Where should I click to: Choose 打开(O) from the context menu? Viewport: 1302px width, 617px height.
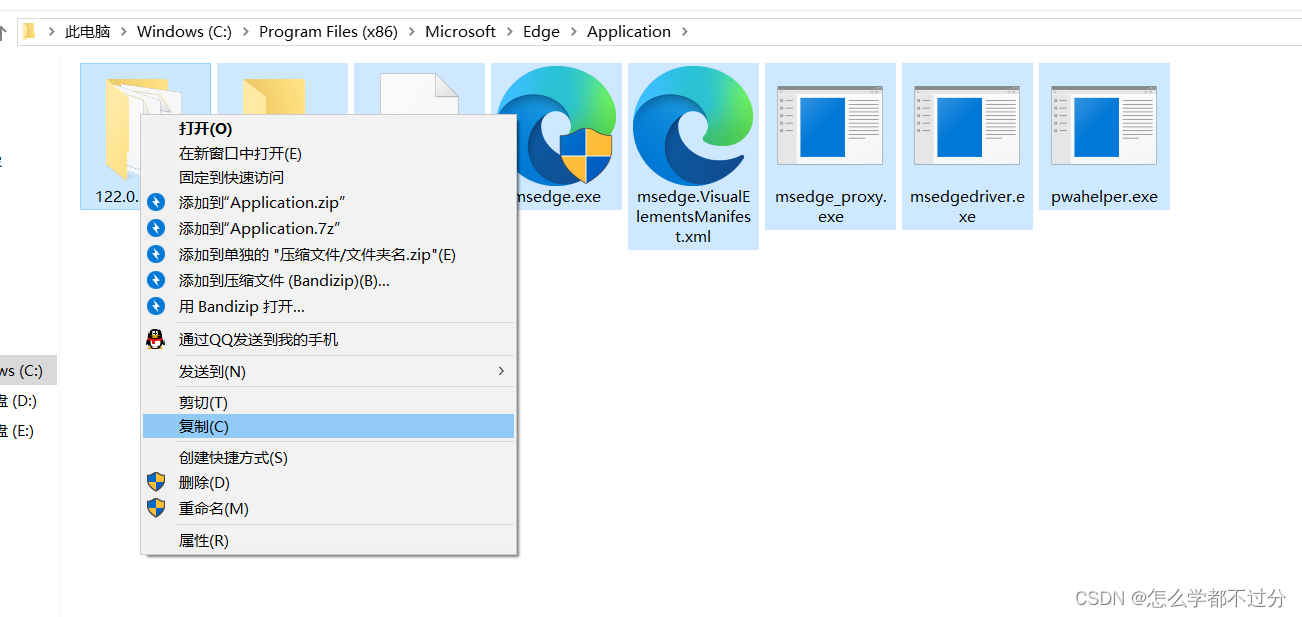(328, 129)
